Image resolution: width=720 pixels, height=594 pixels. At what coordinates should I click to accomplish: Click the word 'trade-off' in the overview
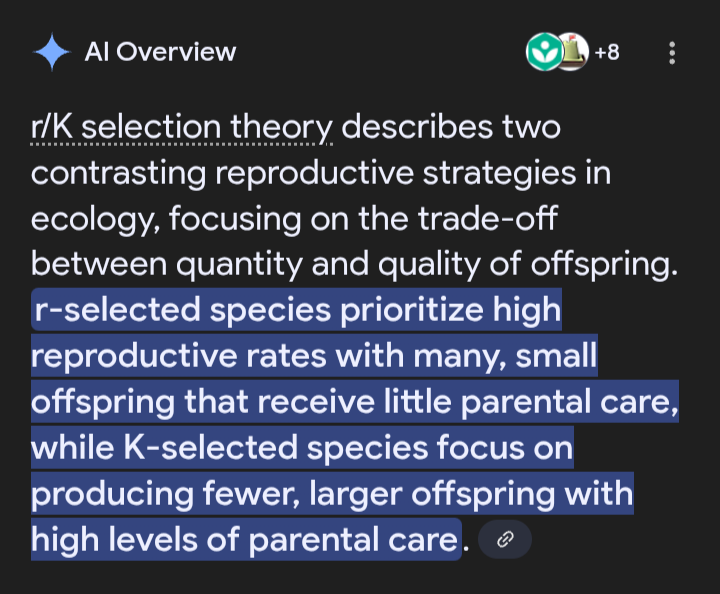pyautogui.click(x=488, y=219)
